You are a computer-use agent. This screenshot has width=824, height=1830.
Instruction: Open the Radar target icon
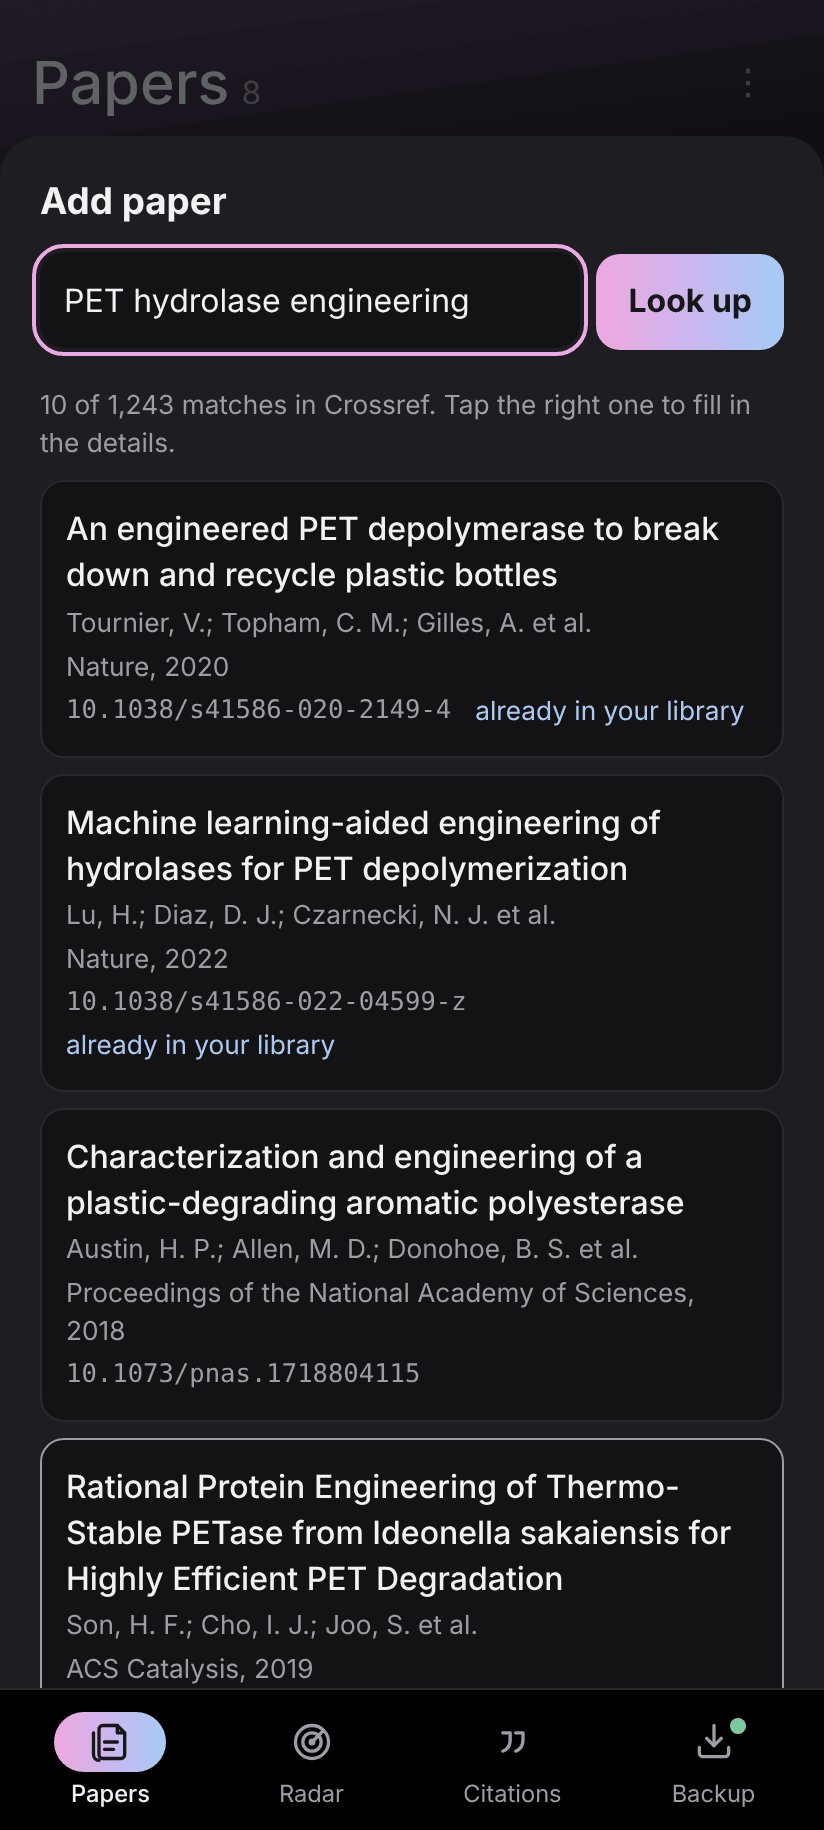(x=312, y=1742)
